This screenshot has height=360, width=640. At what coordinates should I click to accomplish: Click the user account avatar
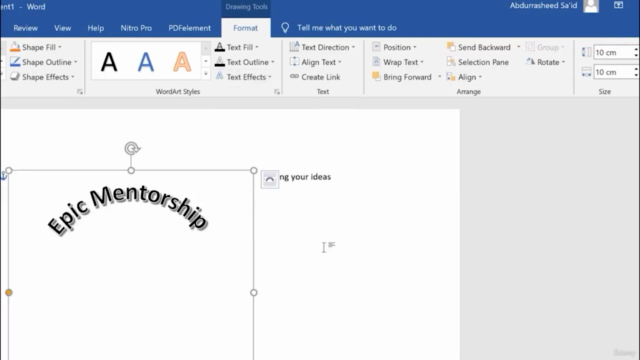coord(591,6)
